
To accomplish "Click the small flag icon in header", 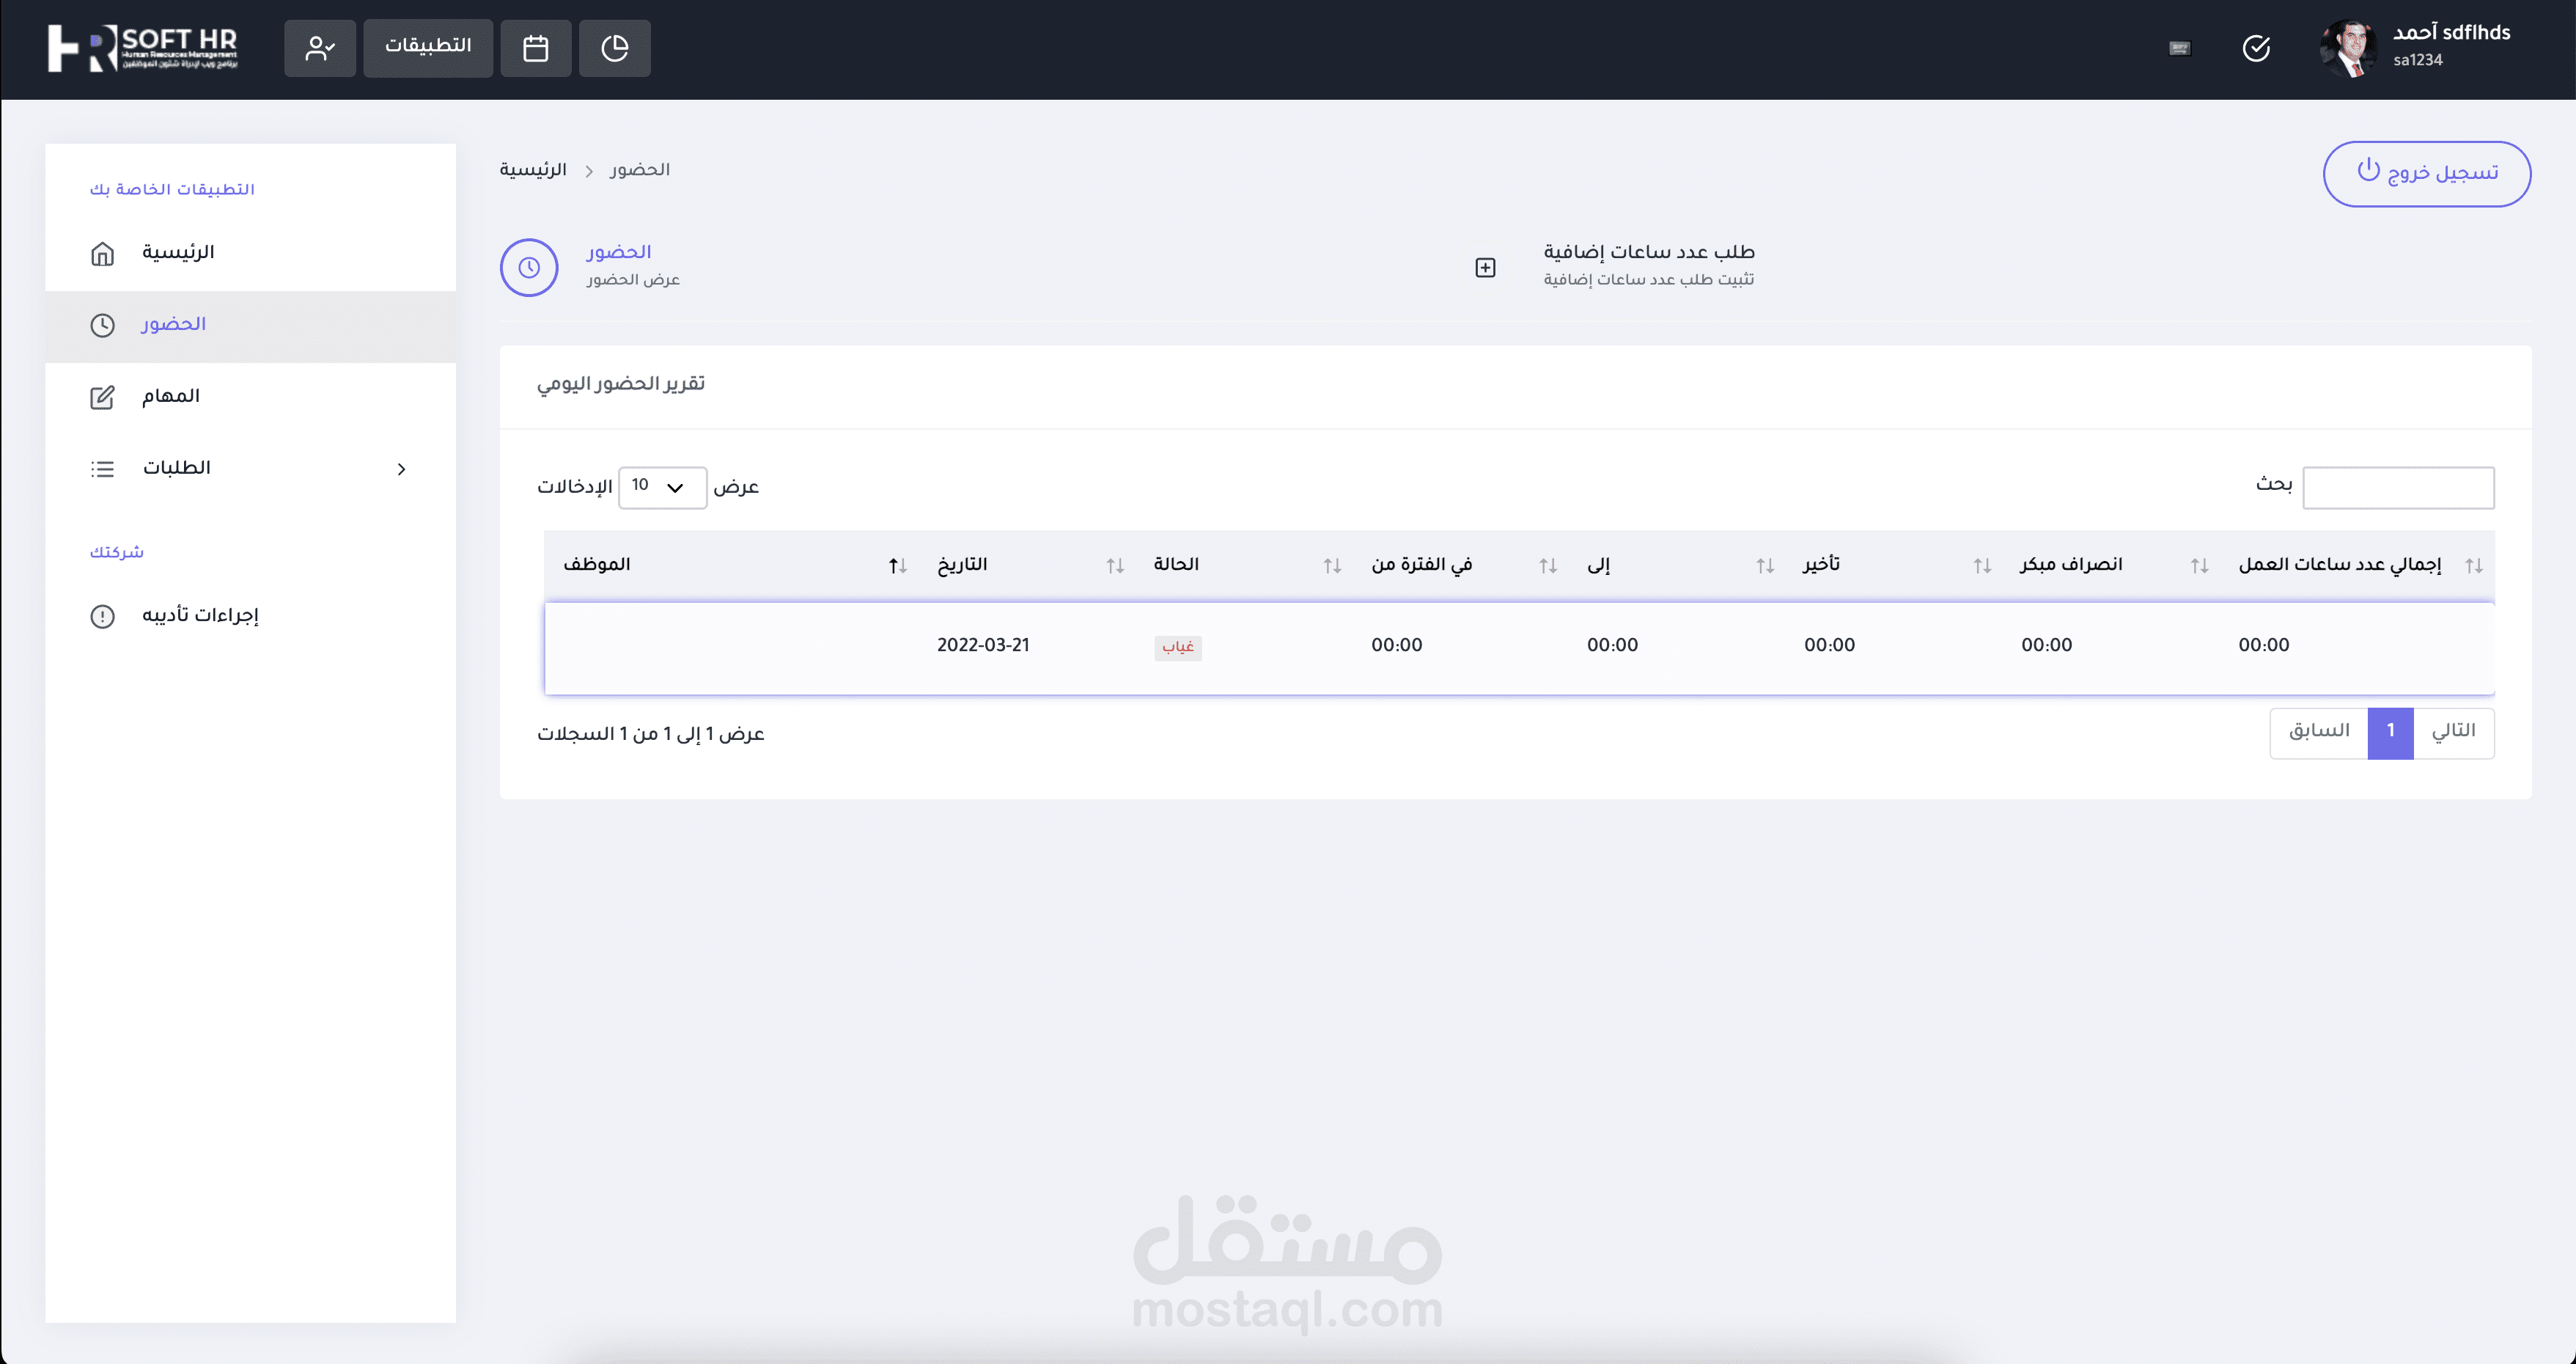I will pyautogui.click(x=2180, y=48).
